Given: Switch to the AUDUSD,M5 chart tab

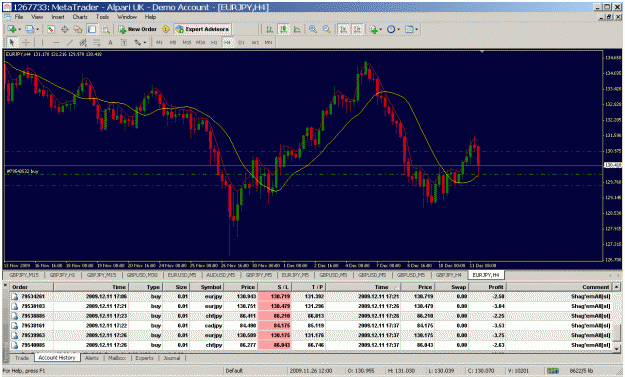Looking at the screenshot, I should 221,275.
